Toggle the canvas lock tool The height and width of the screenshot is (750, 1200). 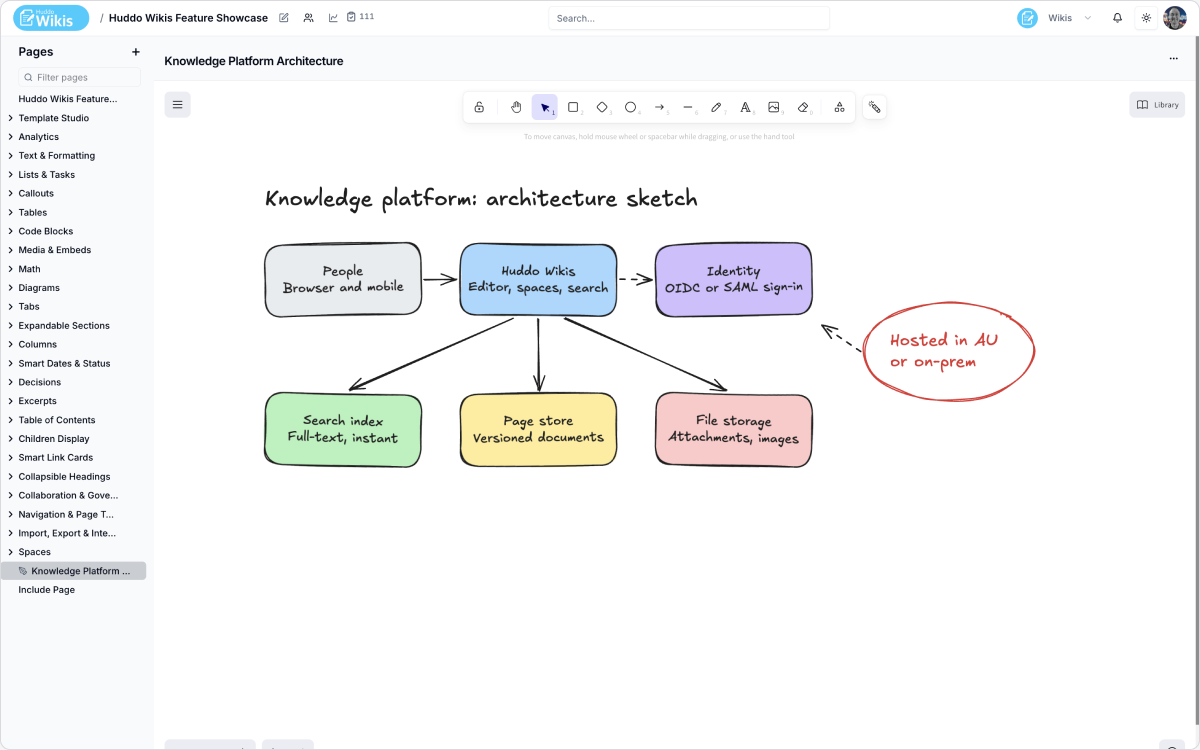479,107
